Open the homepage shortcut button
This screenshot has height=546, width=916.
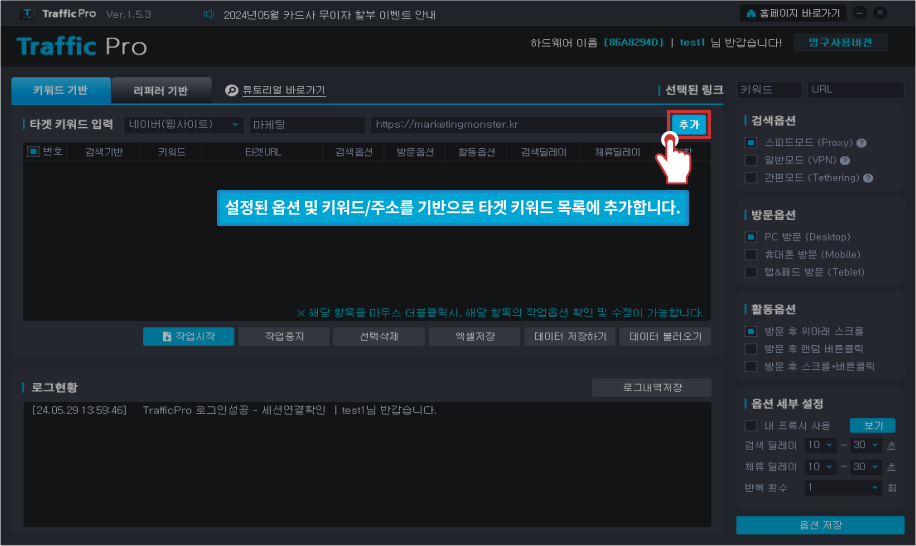795,13
